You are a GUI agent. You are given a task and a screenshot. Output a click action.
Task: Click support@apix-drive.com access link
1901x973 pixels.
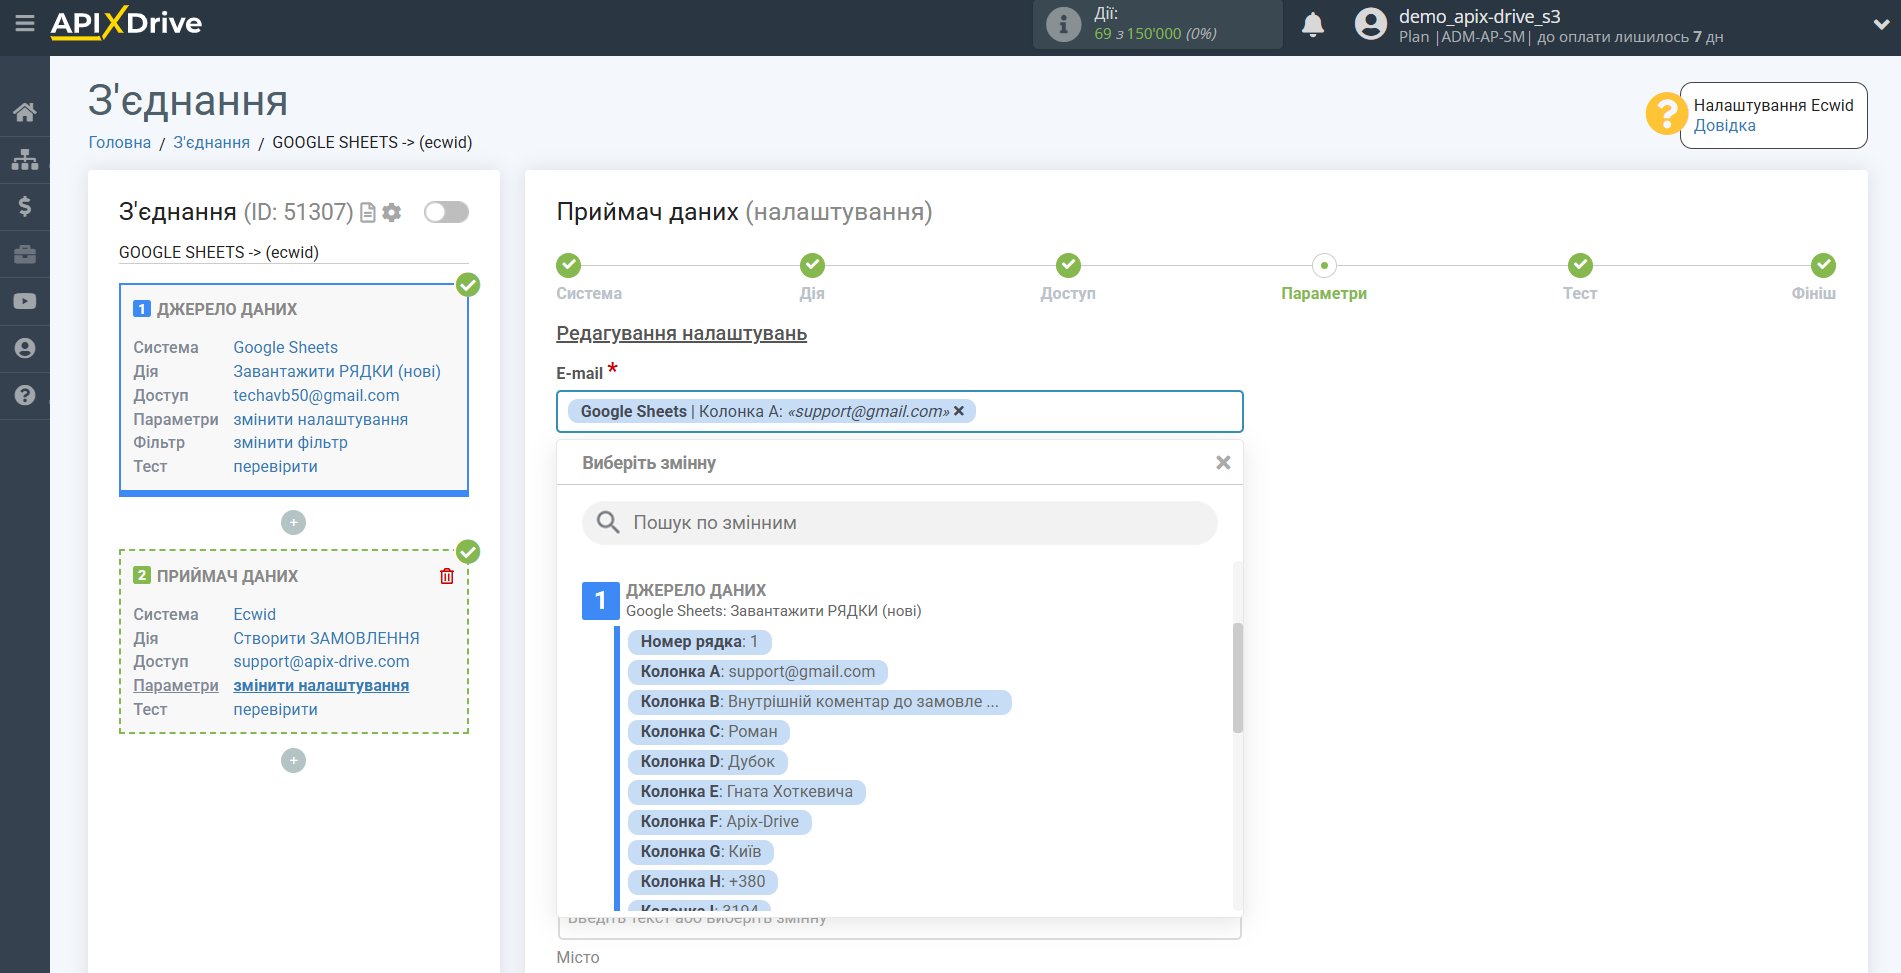(322, 661)
